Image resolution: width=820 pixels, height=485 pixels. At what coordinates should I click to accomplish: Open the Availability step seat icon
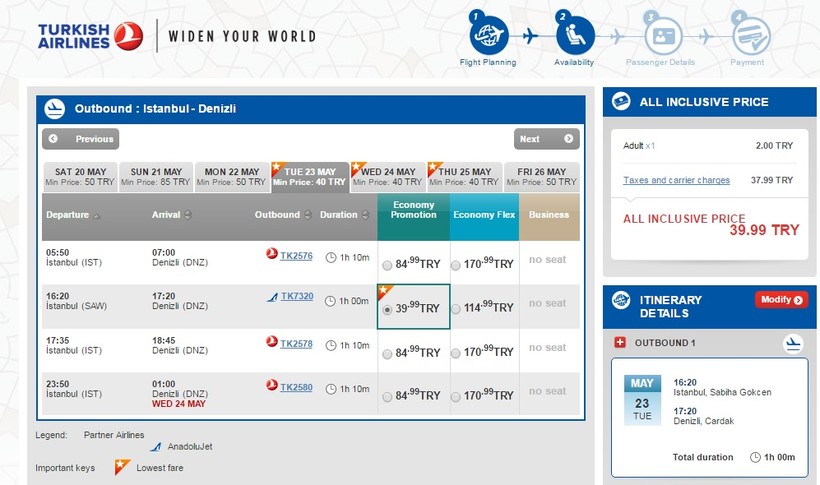coord(574,35)
